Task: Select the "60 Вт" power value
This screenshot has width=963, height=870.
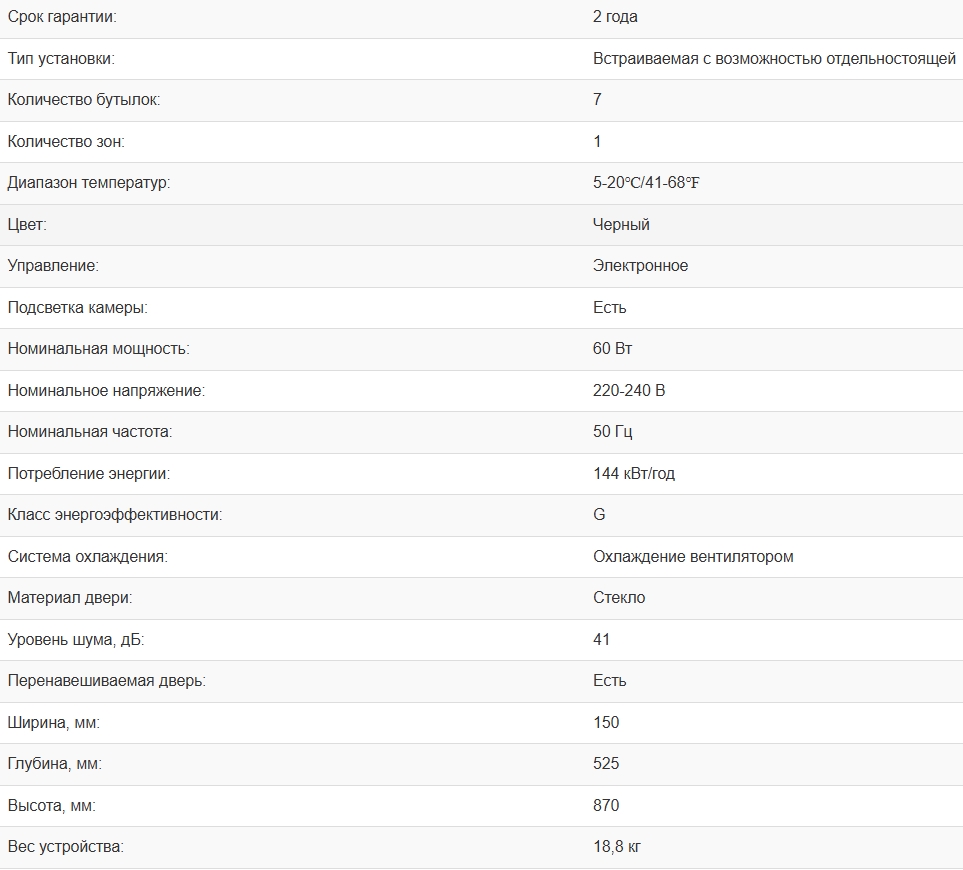Action: pyautogui.click(x=612, y=349)
